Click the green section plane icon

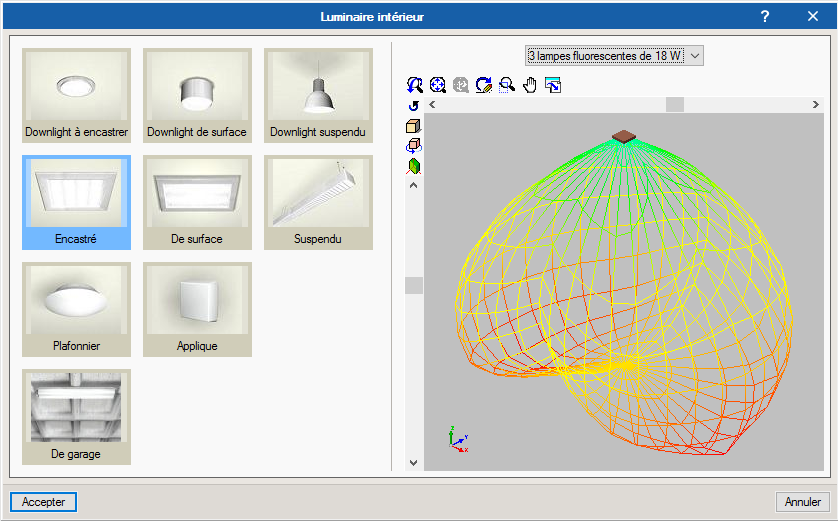(x=414, y=166)
